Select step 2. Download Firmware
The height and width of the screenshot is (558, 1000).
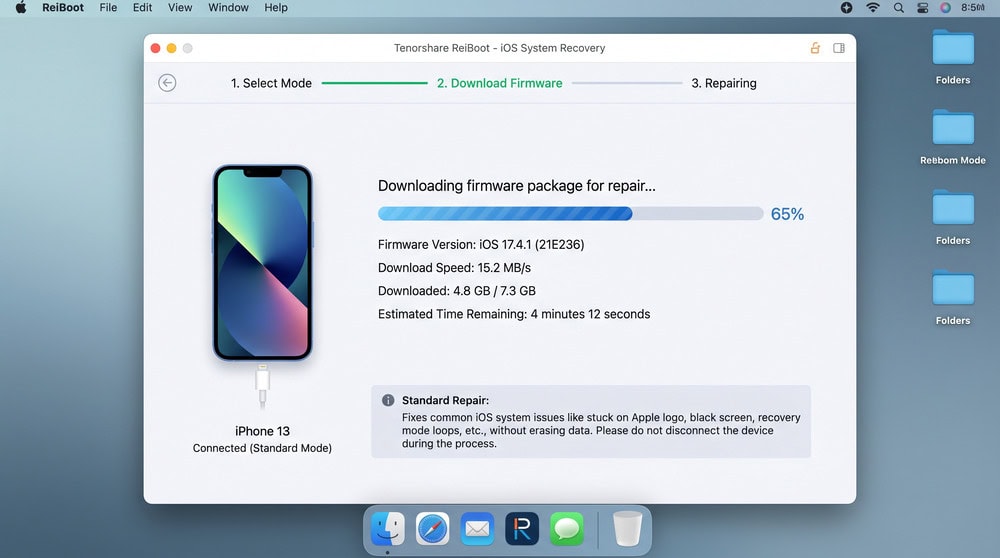click(x=499, y=83)
